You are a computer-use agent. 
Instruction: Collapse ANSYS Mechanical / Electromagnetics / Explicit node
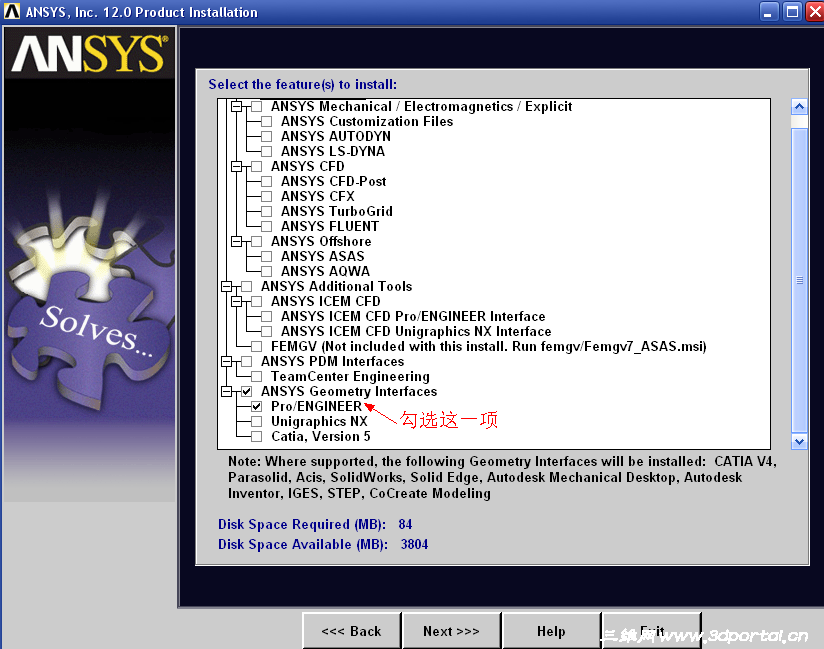coord(236,107)
